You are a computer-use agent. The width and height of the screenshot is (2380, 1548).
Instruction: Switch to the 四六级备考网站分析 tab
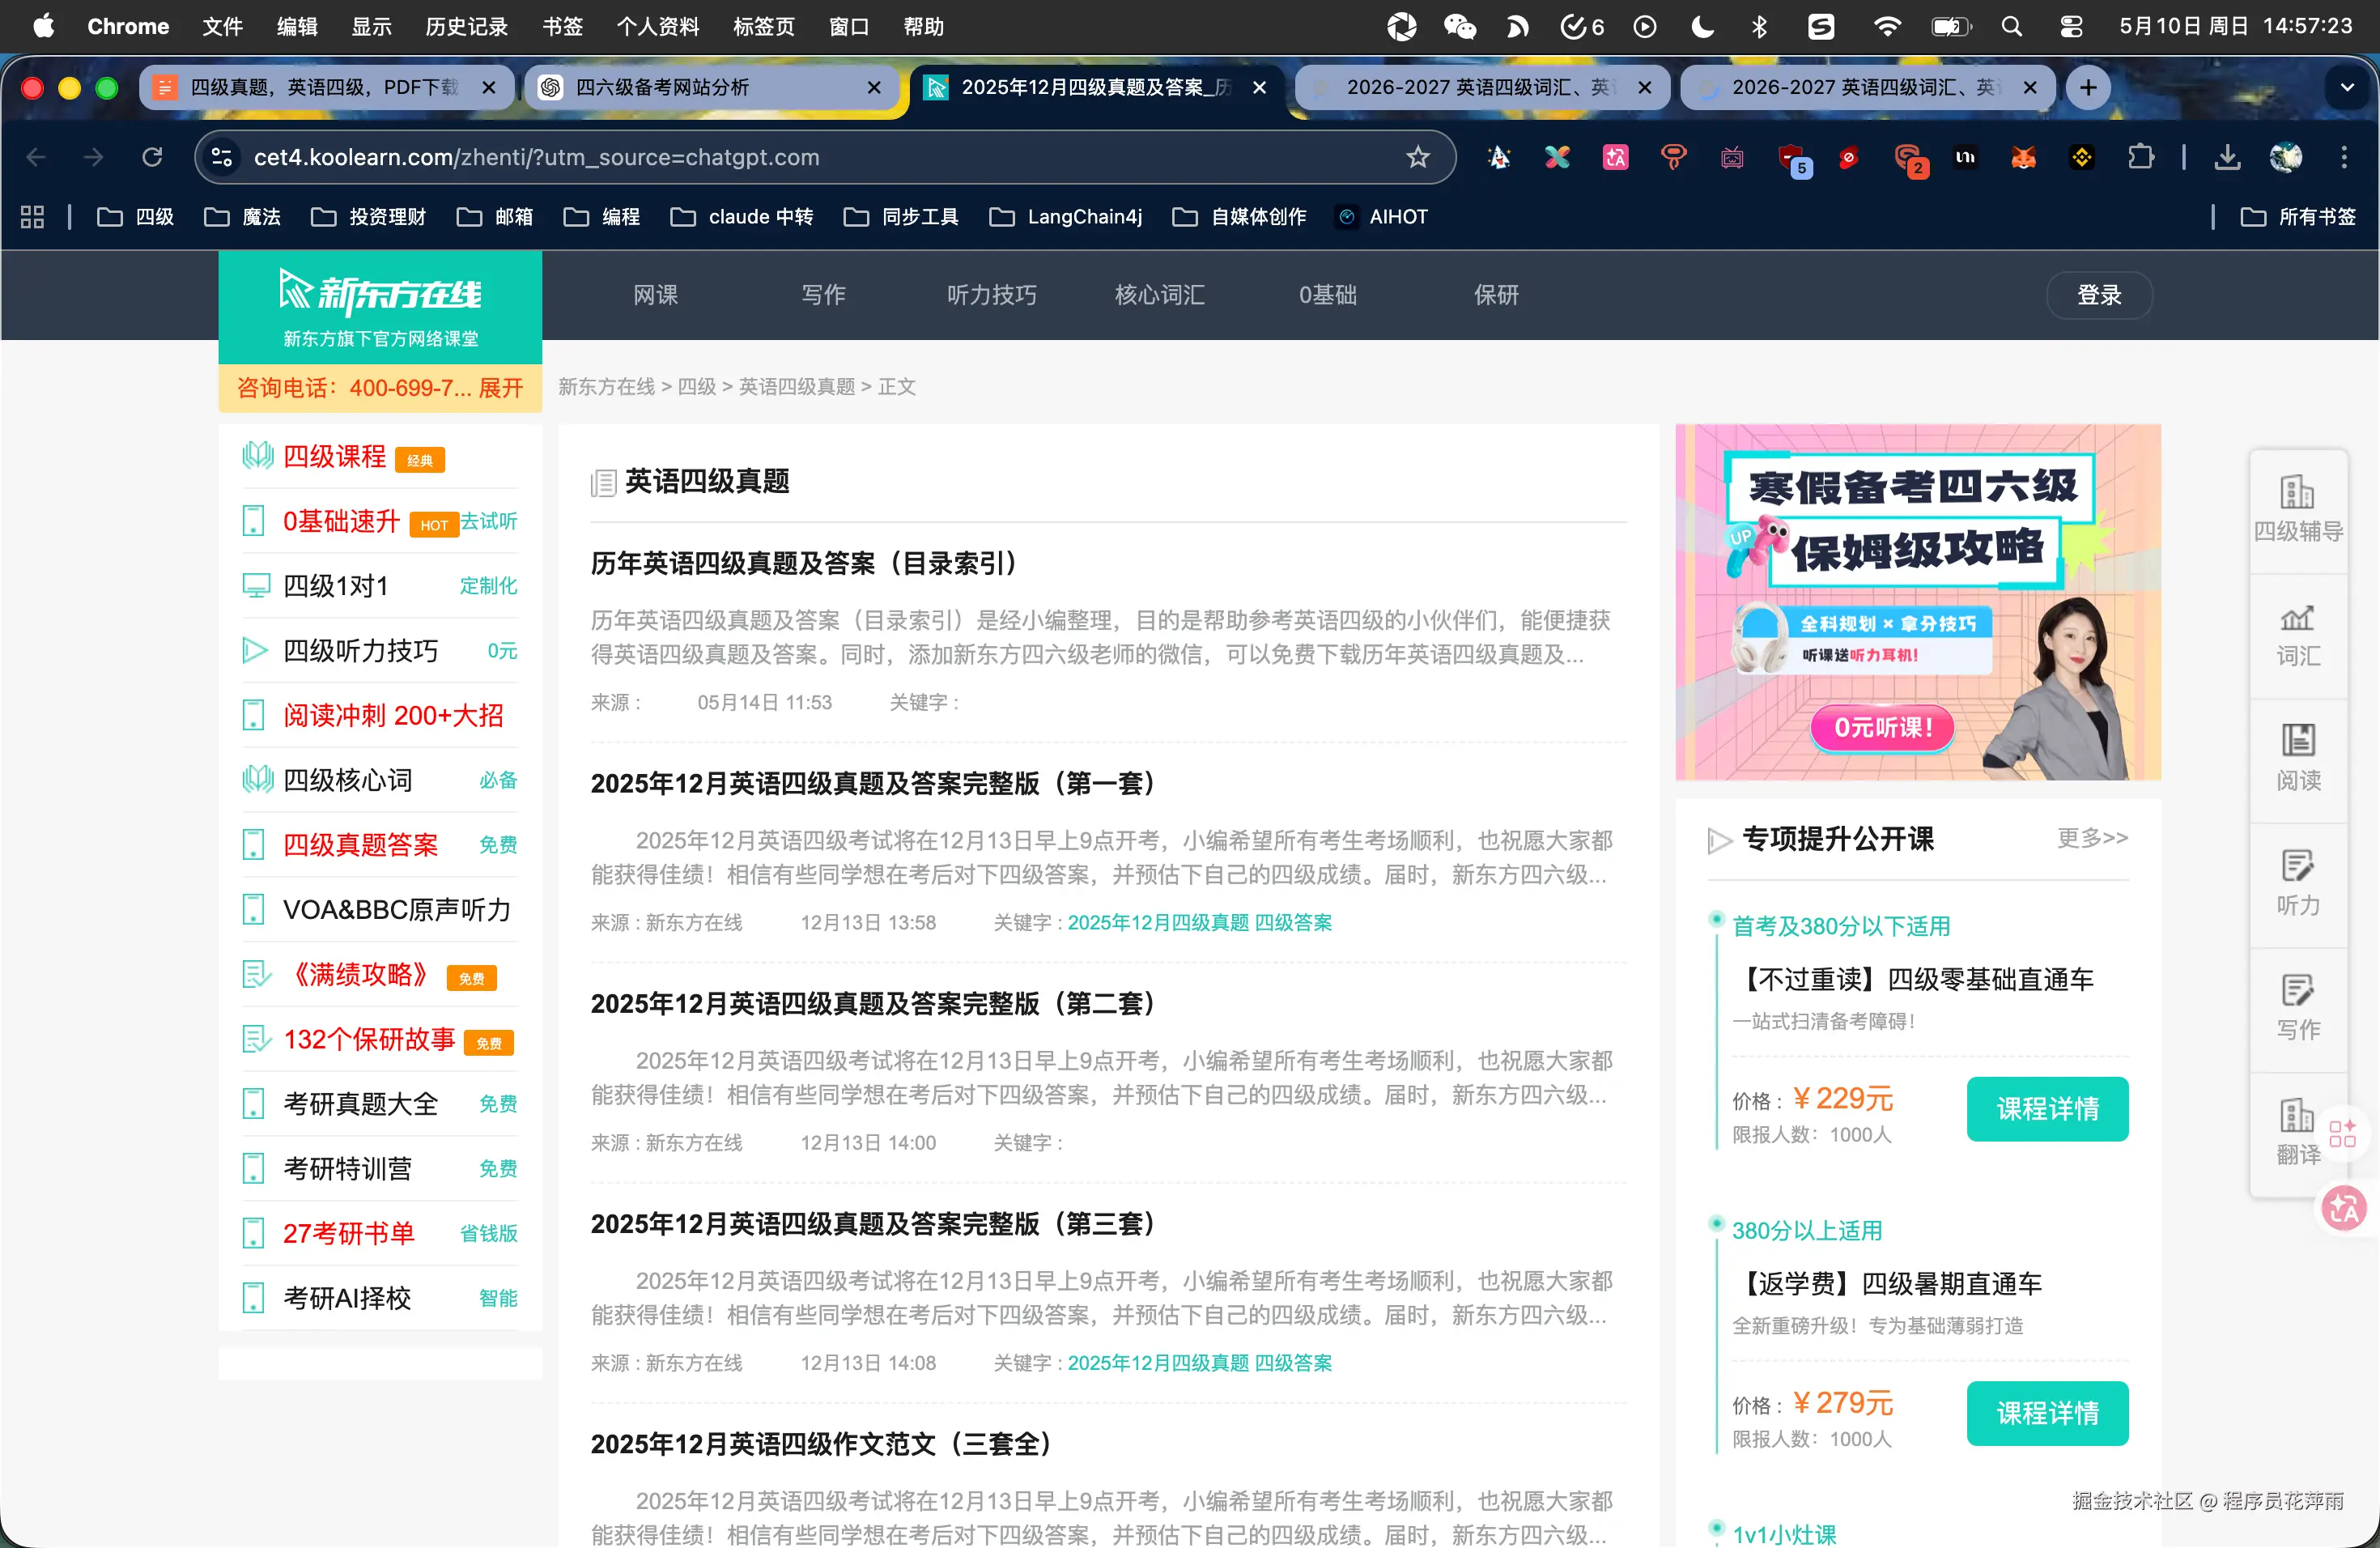[x=712, y=88]
